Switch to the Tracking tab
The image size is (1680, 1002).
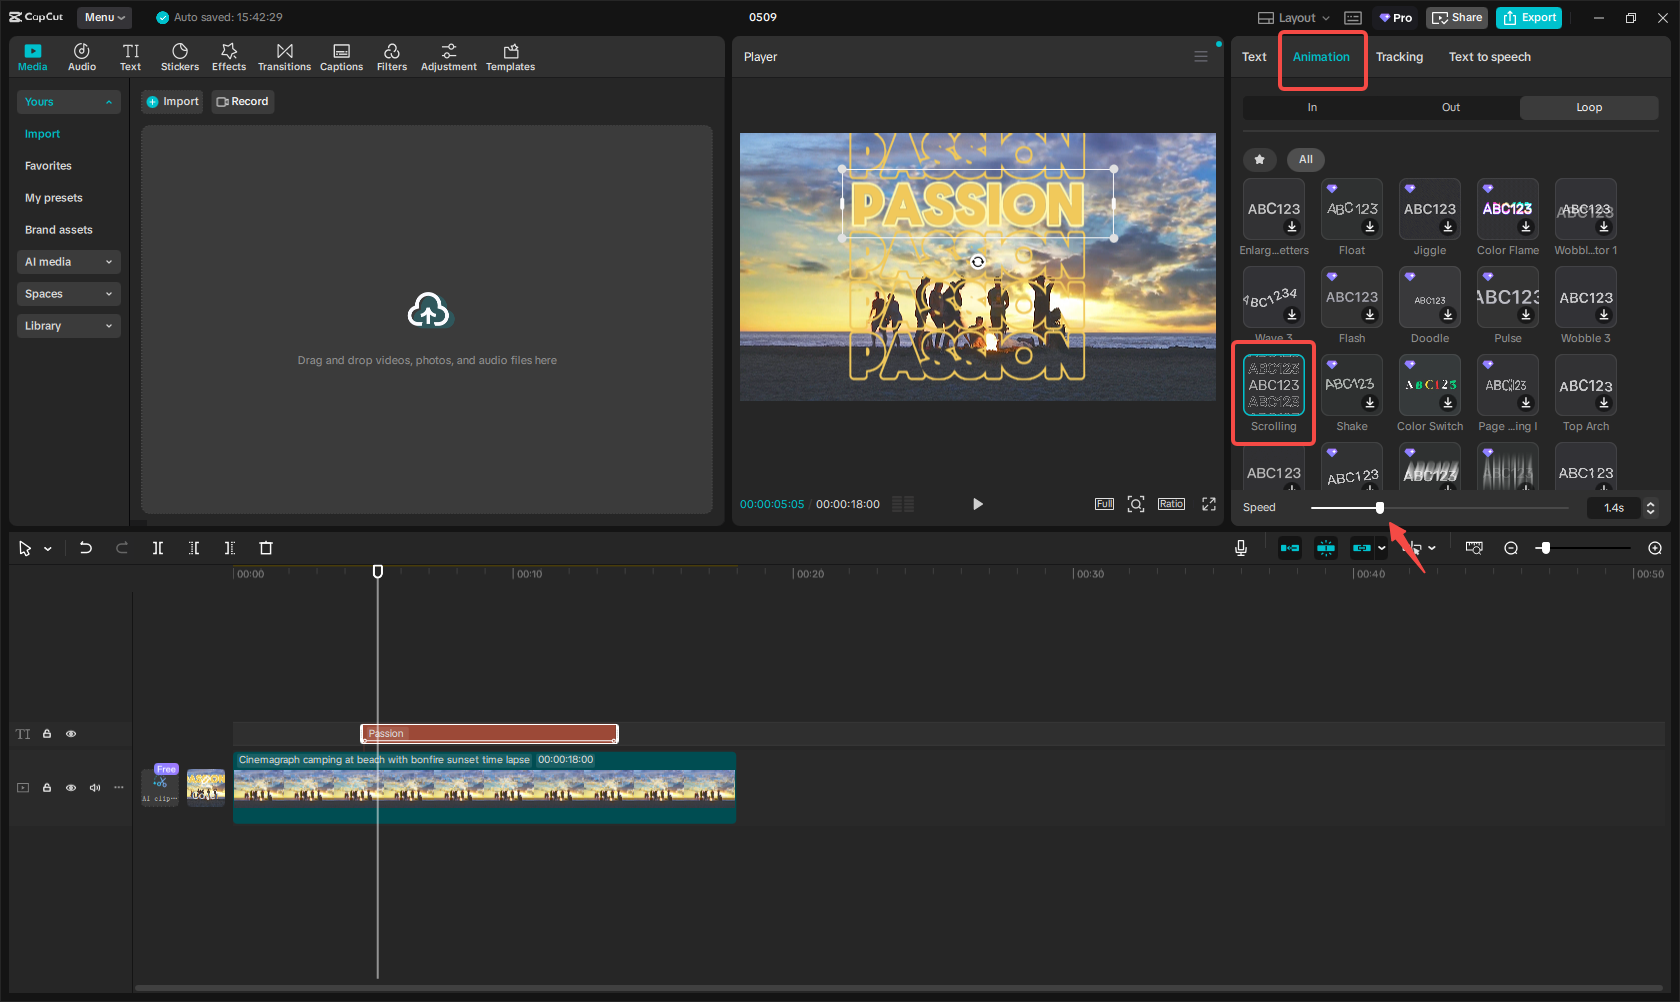(x=1399, y=57)
